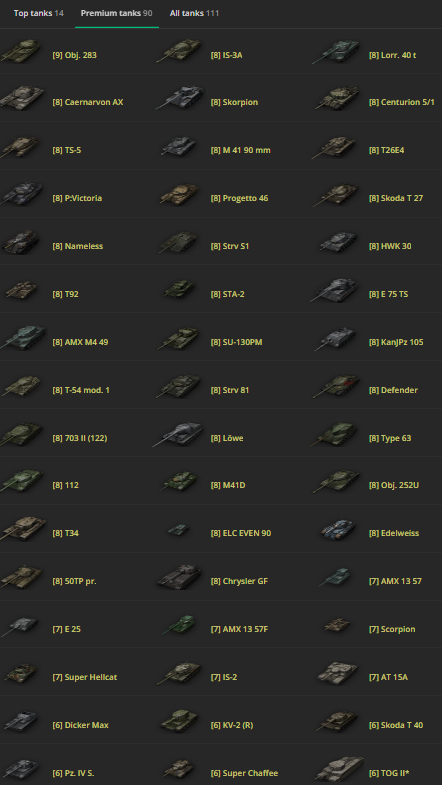Click the Super Hellcat label

85,677
